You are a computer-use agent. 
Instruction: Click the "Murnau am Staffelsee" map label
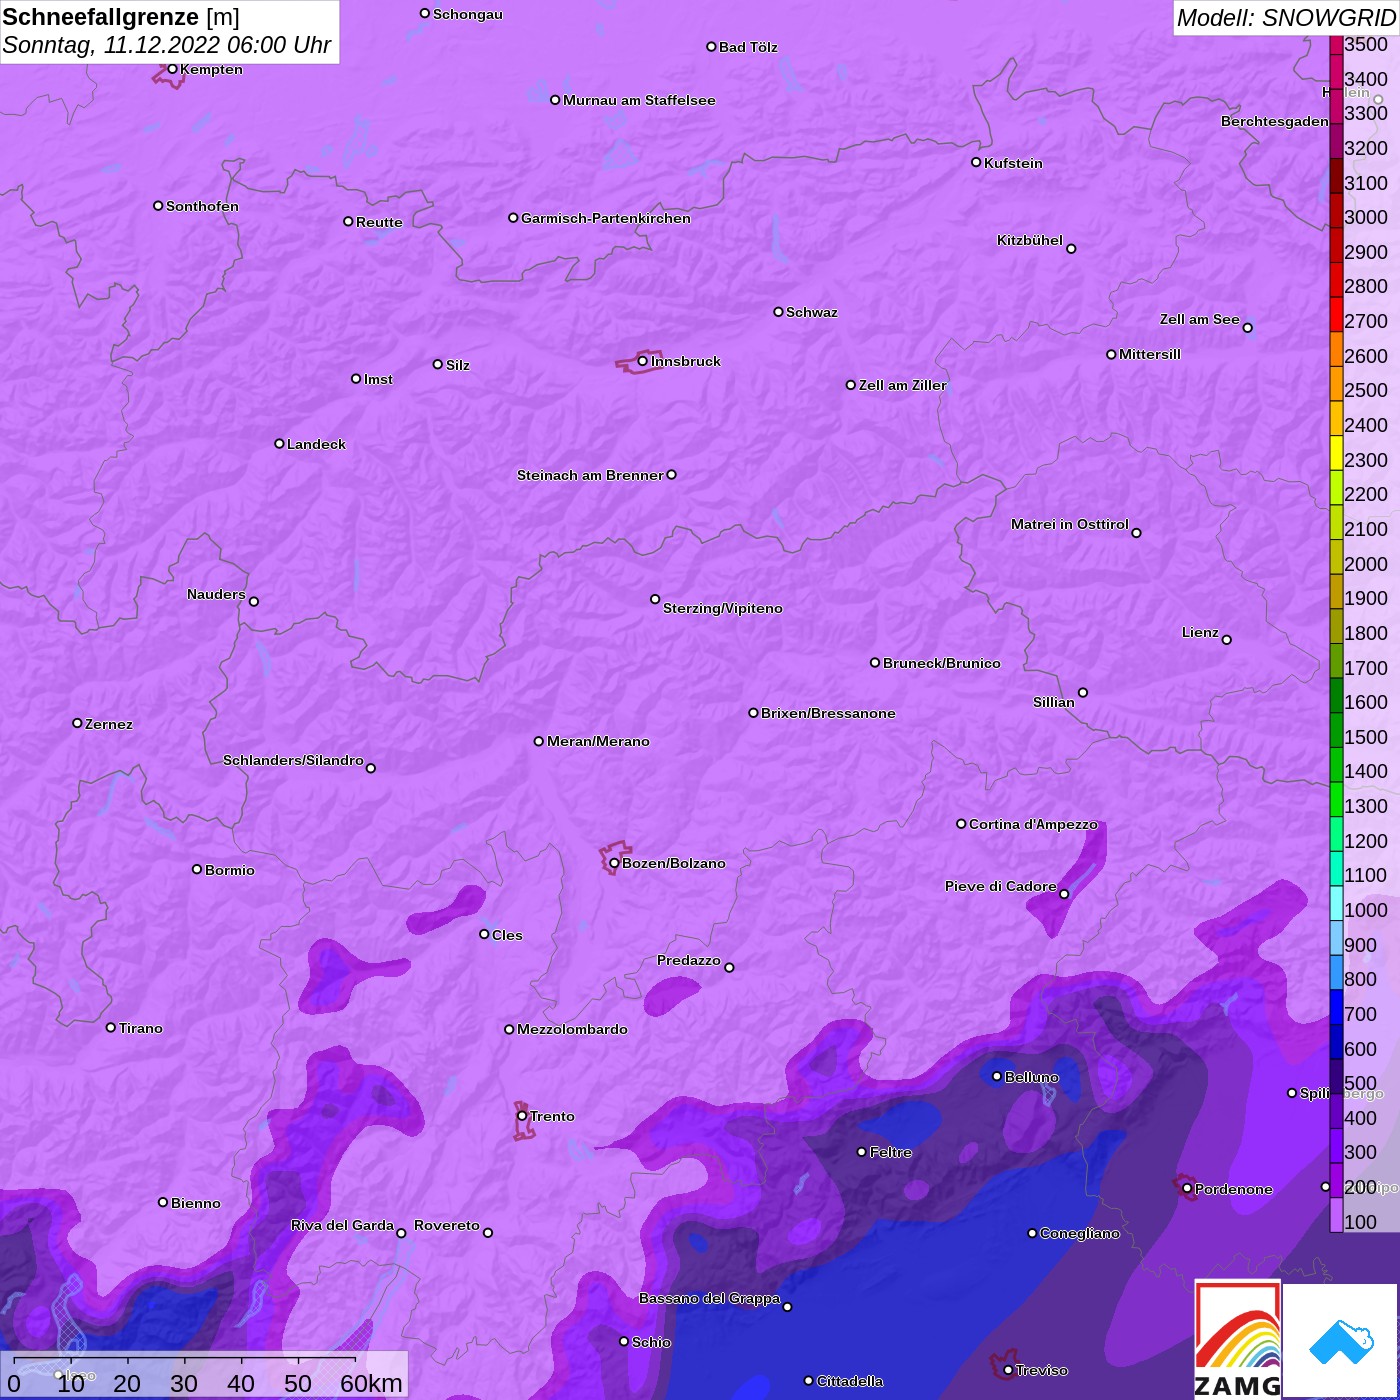pos(639,100)
